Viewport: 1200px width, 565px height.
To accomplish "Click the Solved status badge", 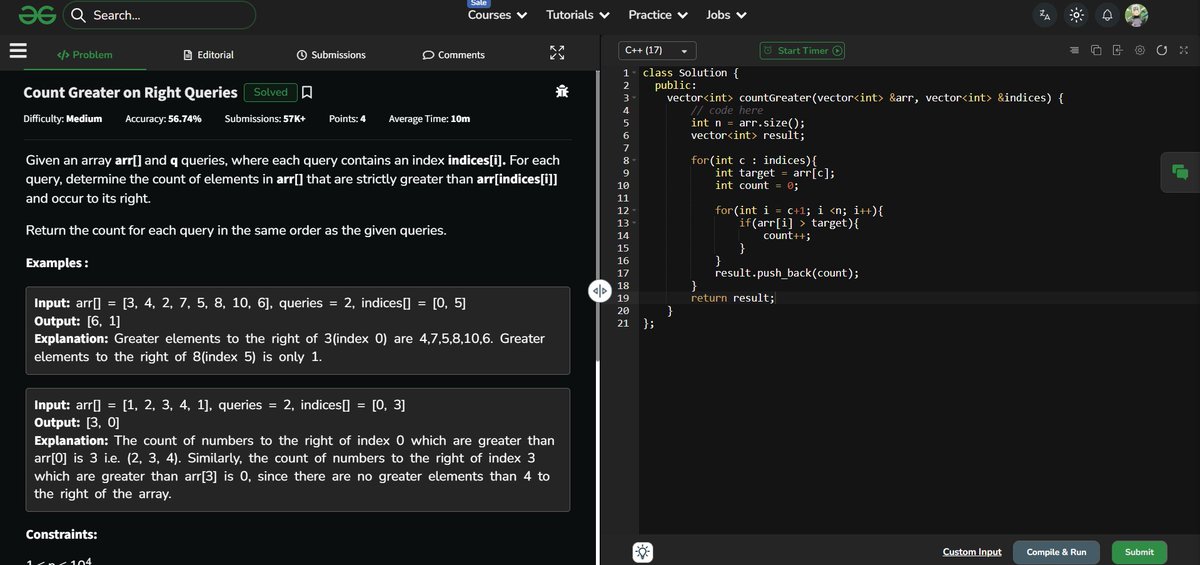I will (270, 92).
